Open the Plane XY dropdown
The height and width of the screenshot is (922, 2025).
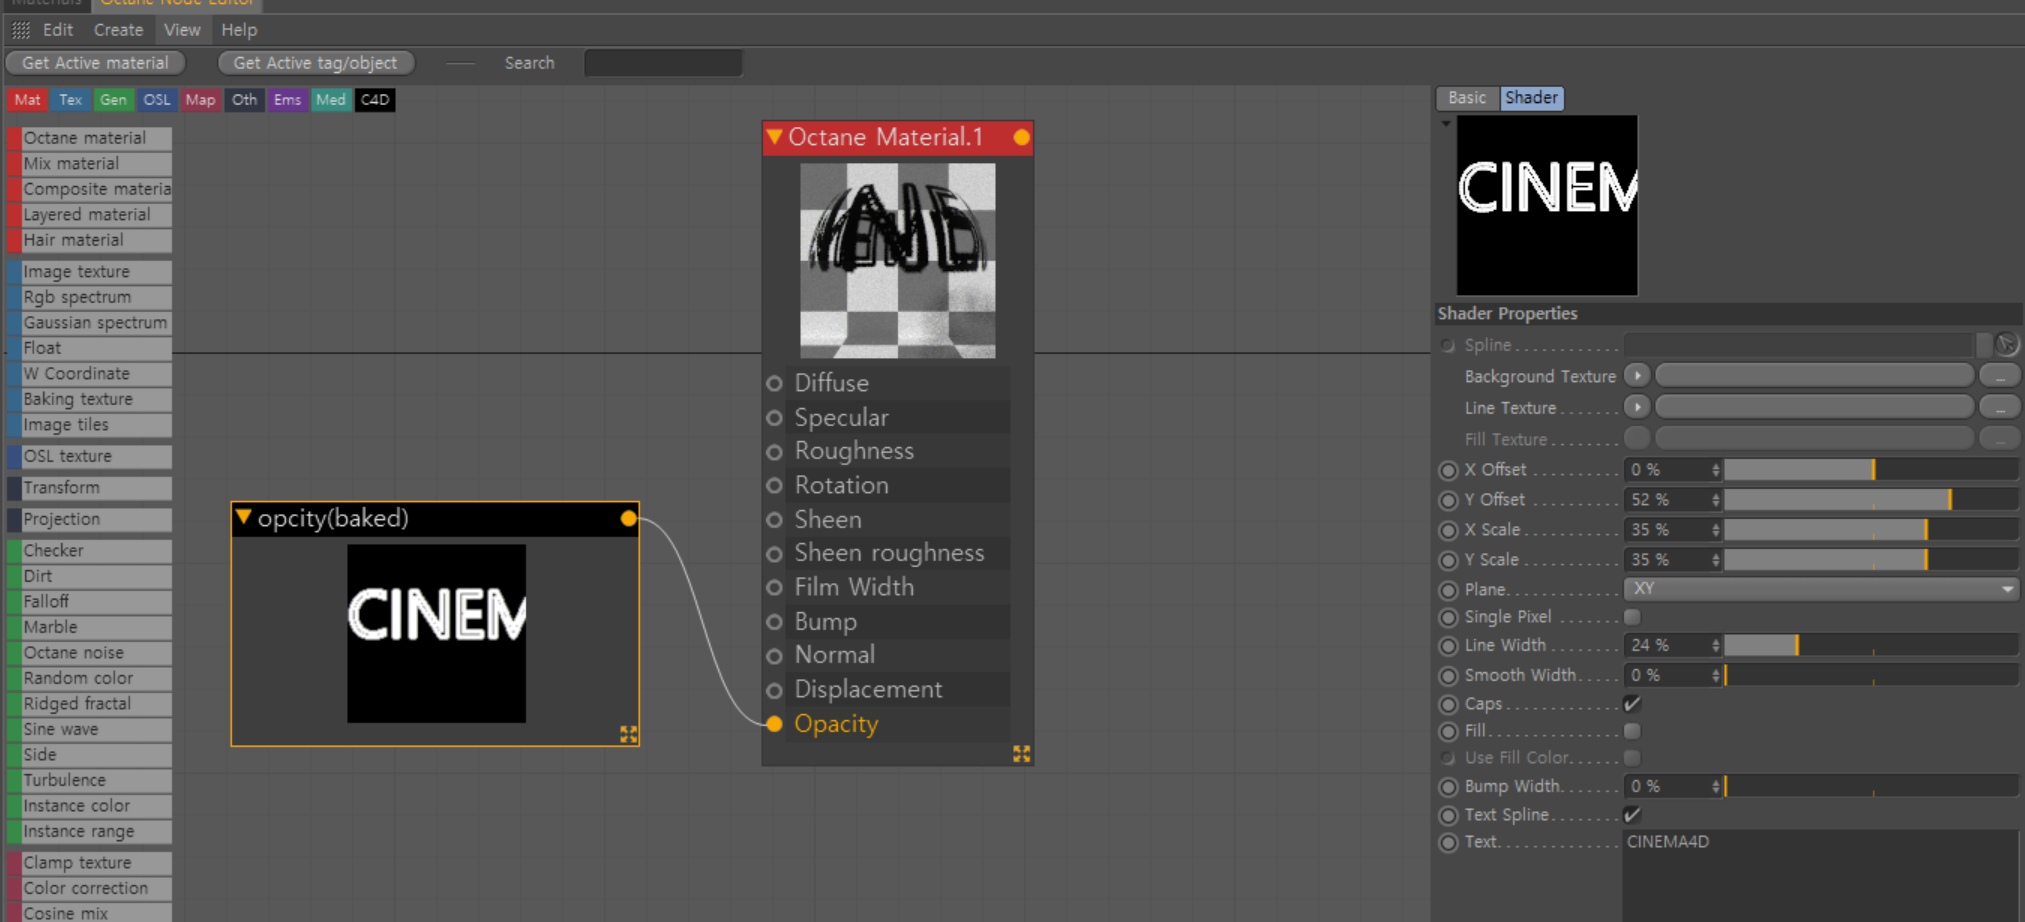[x=1821, y=589]
